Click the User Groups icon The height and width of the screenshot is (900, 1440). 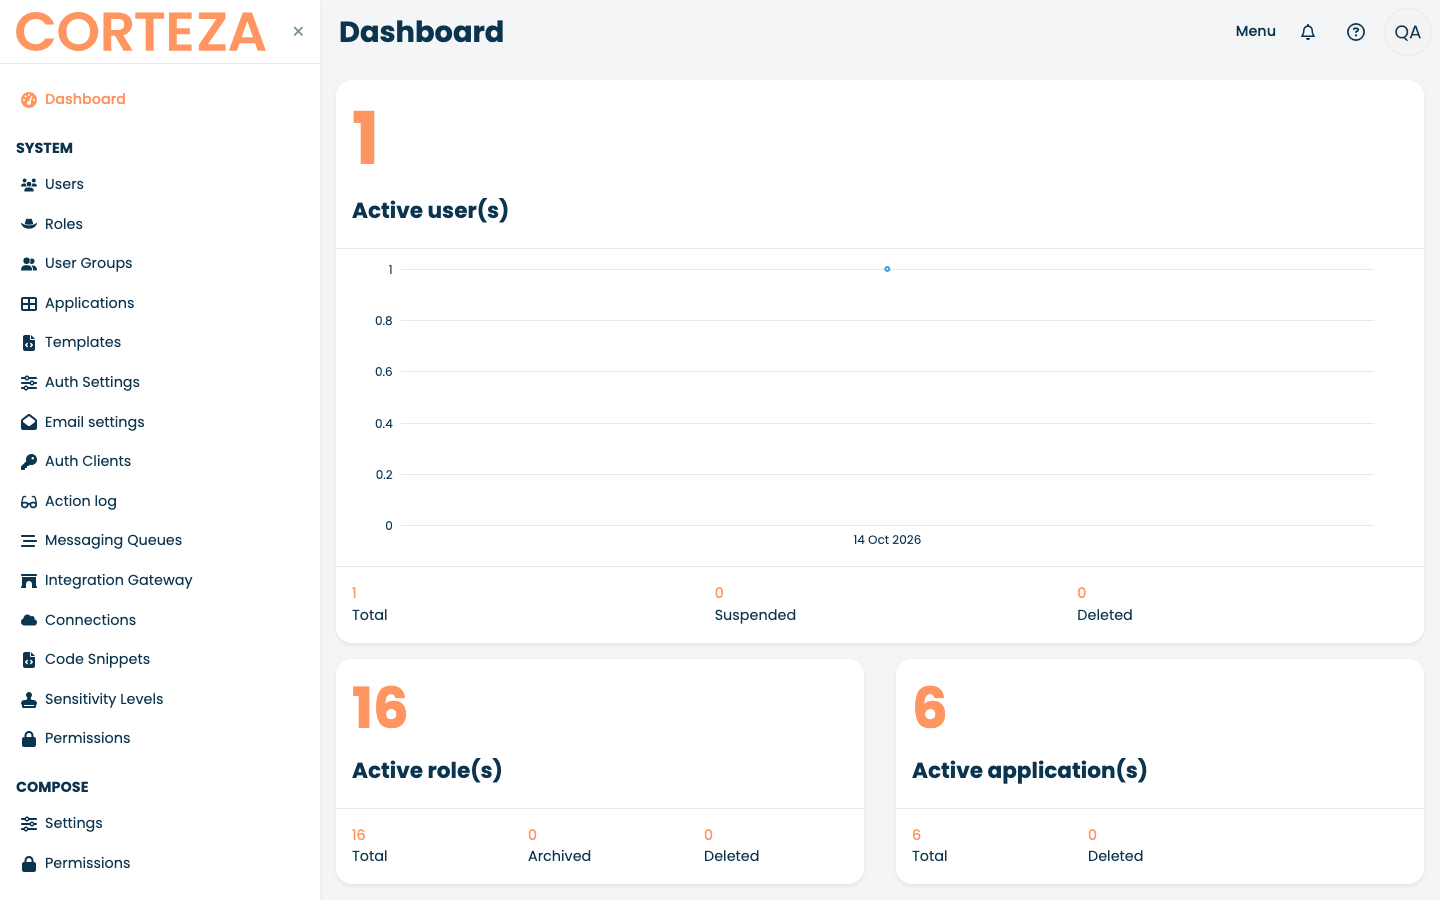pos(29,263)
